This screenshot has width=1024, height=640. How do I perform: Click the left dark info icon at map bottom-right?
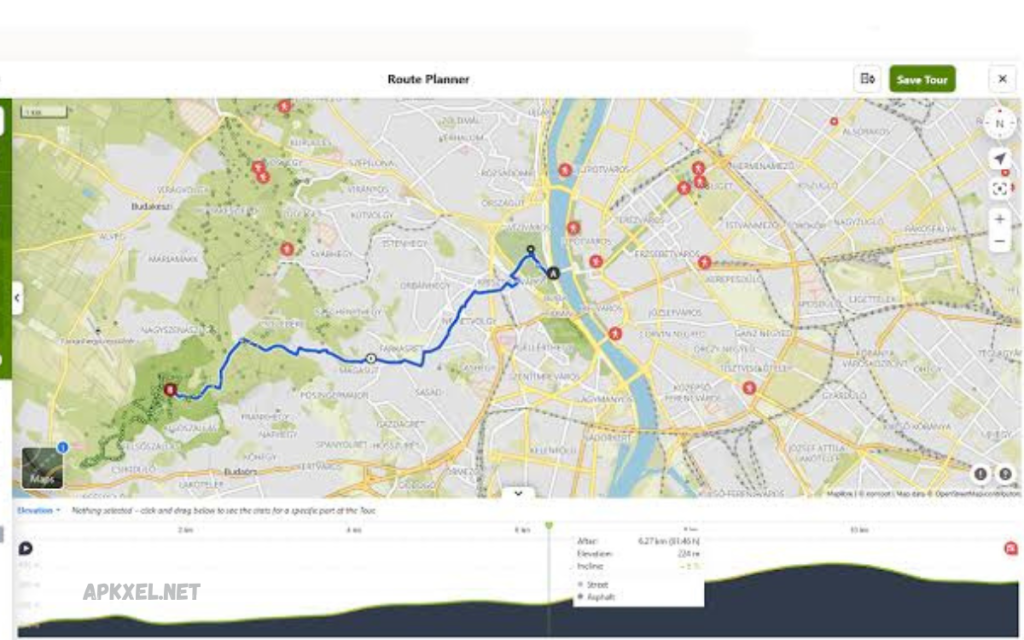click(980, 474)
